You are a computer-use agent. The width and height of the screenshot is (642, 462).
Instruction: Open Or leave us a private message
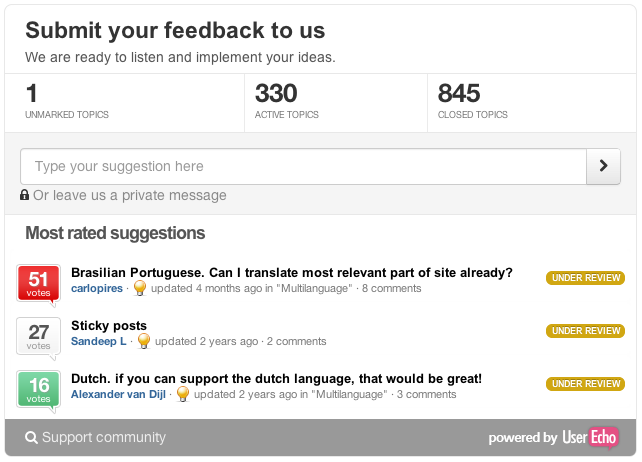[130, 195]
